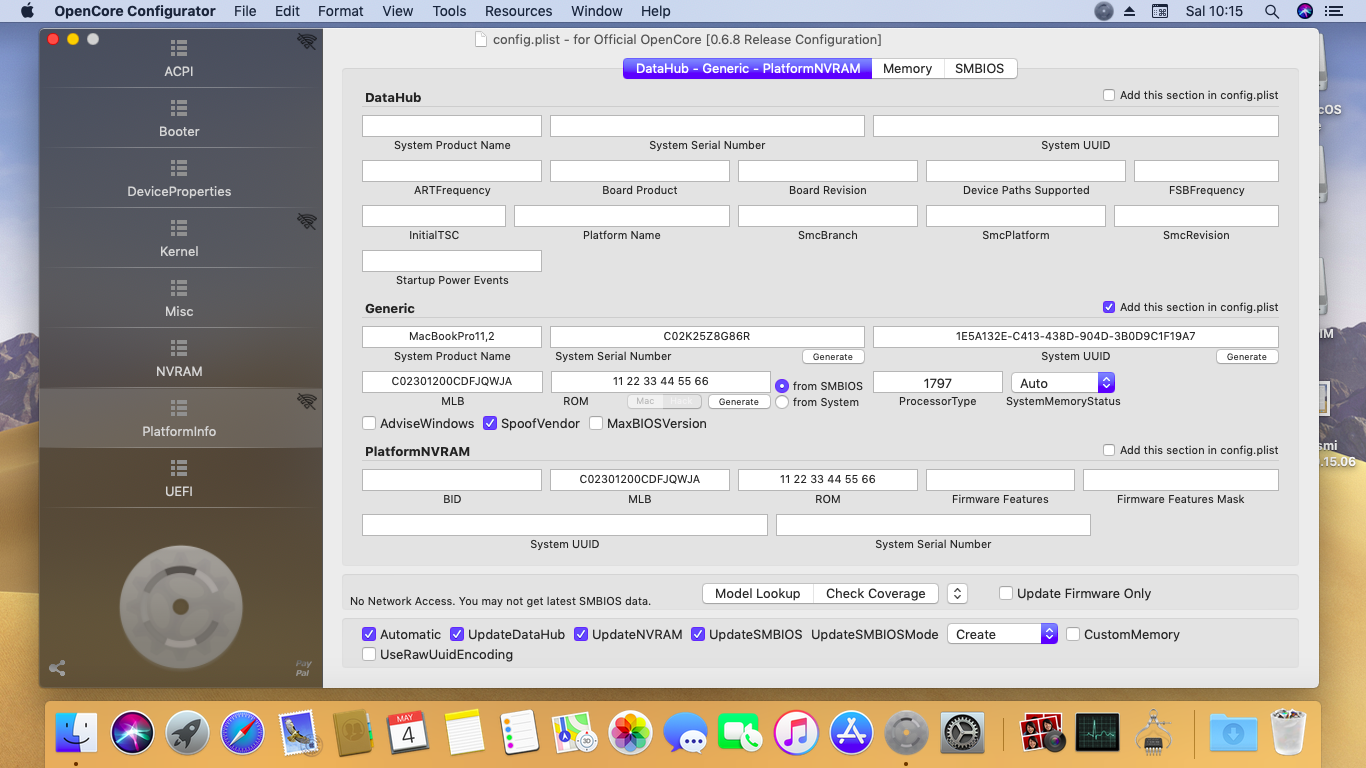This screenshot has height=768, width=1366.
Task: Open System Information from the Dock
Action: pos(1153,733)
